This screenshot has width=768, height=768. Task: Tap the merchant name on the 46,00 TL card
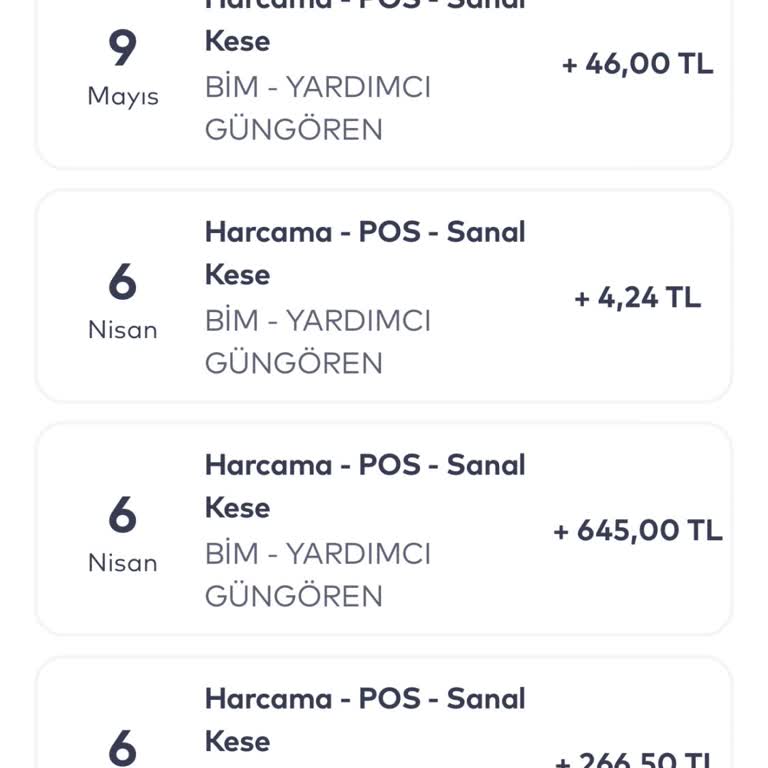[317, 108]
